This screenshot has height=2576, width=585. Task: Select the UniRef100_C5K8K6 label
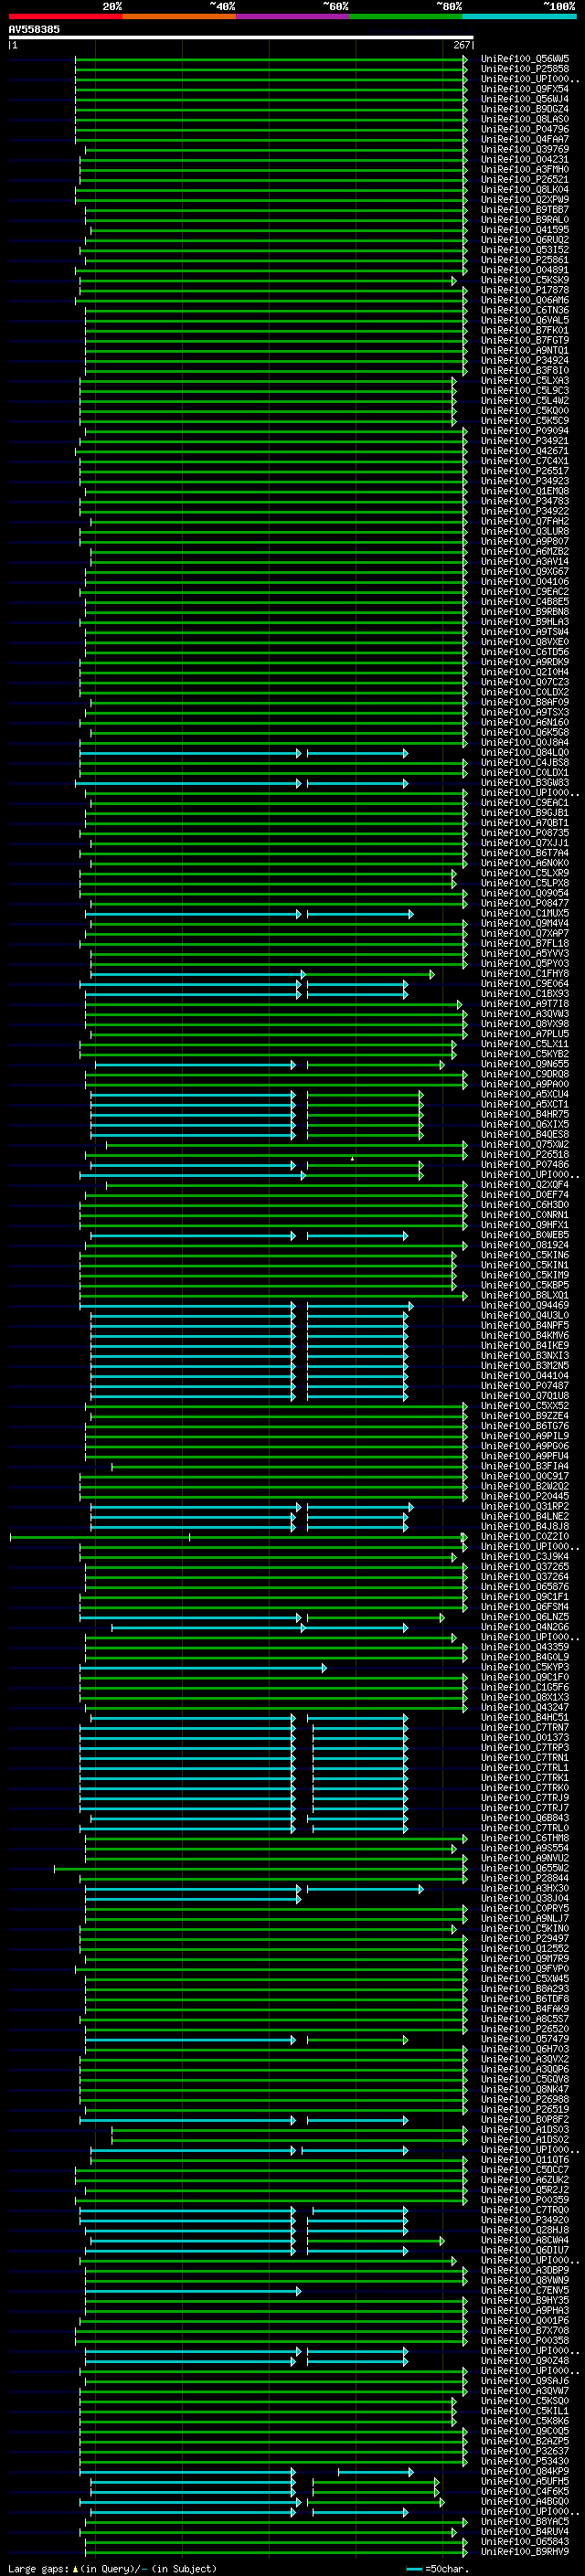coord(525,2421)
